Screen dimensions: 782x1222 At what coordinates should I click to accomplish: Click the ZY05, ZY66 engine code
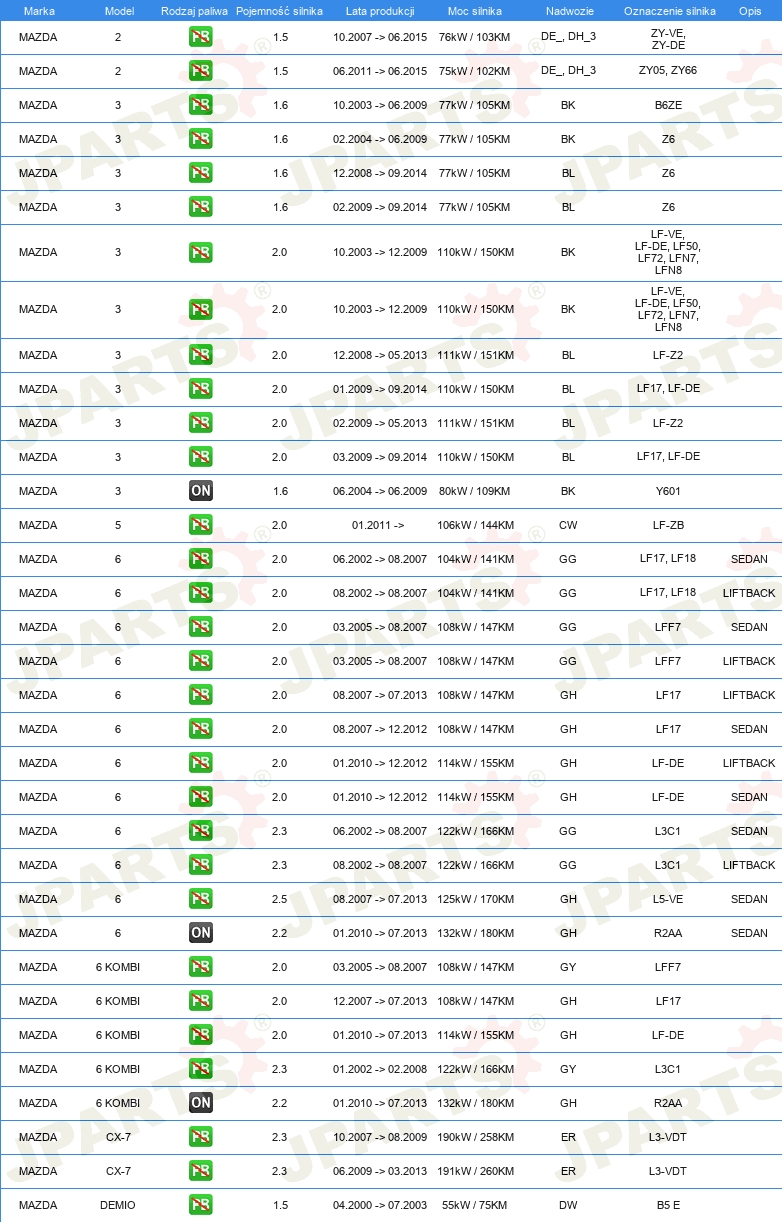pyautogui.click(x=668, y=72)
